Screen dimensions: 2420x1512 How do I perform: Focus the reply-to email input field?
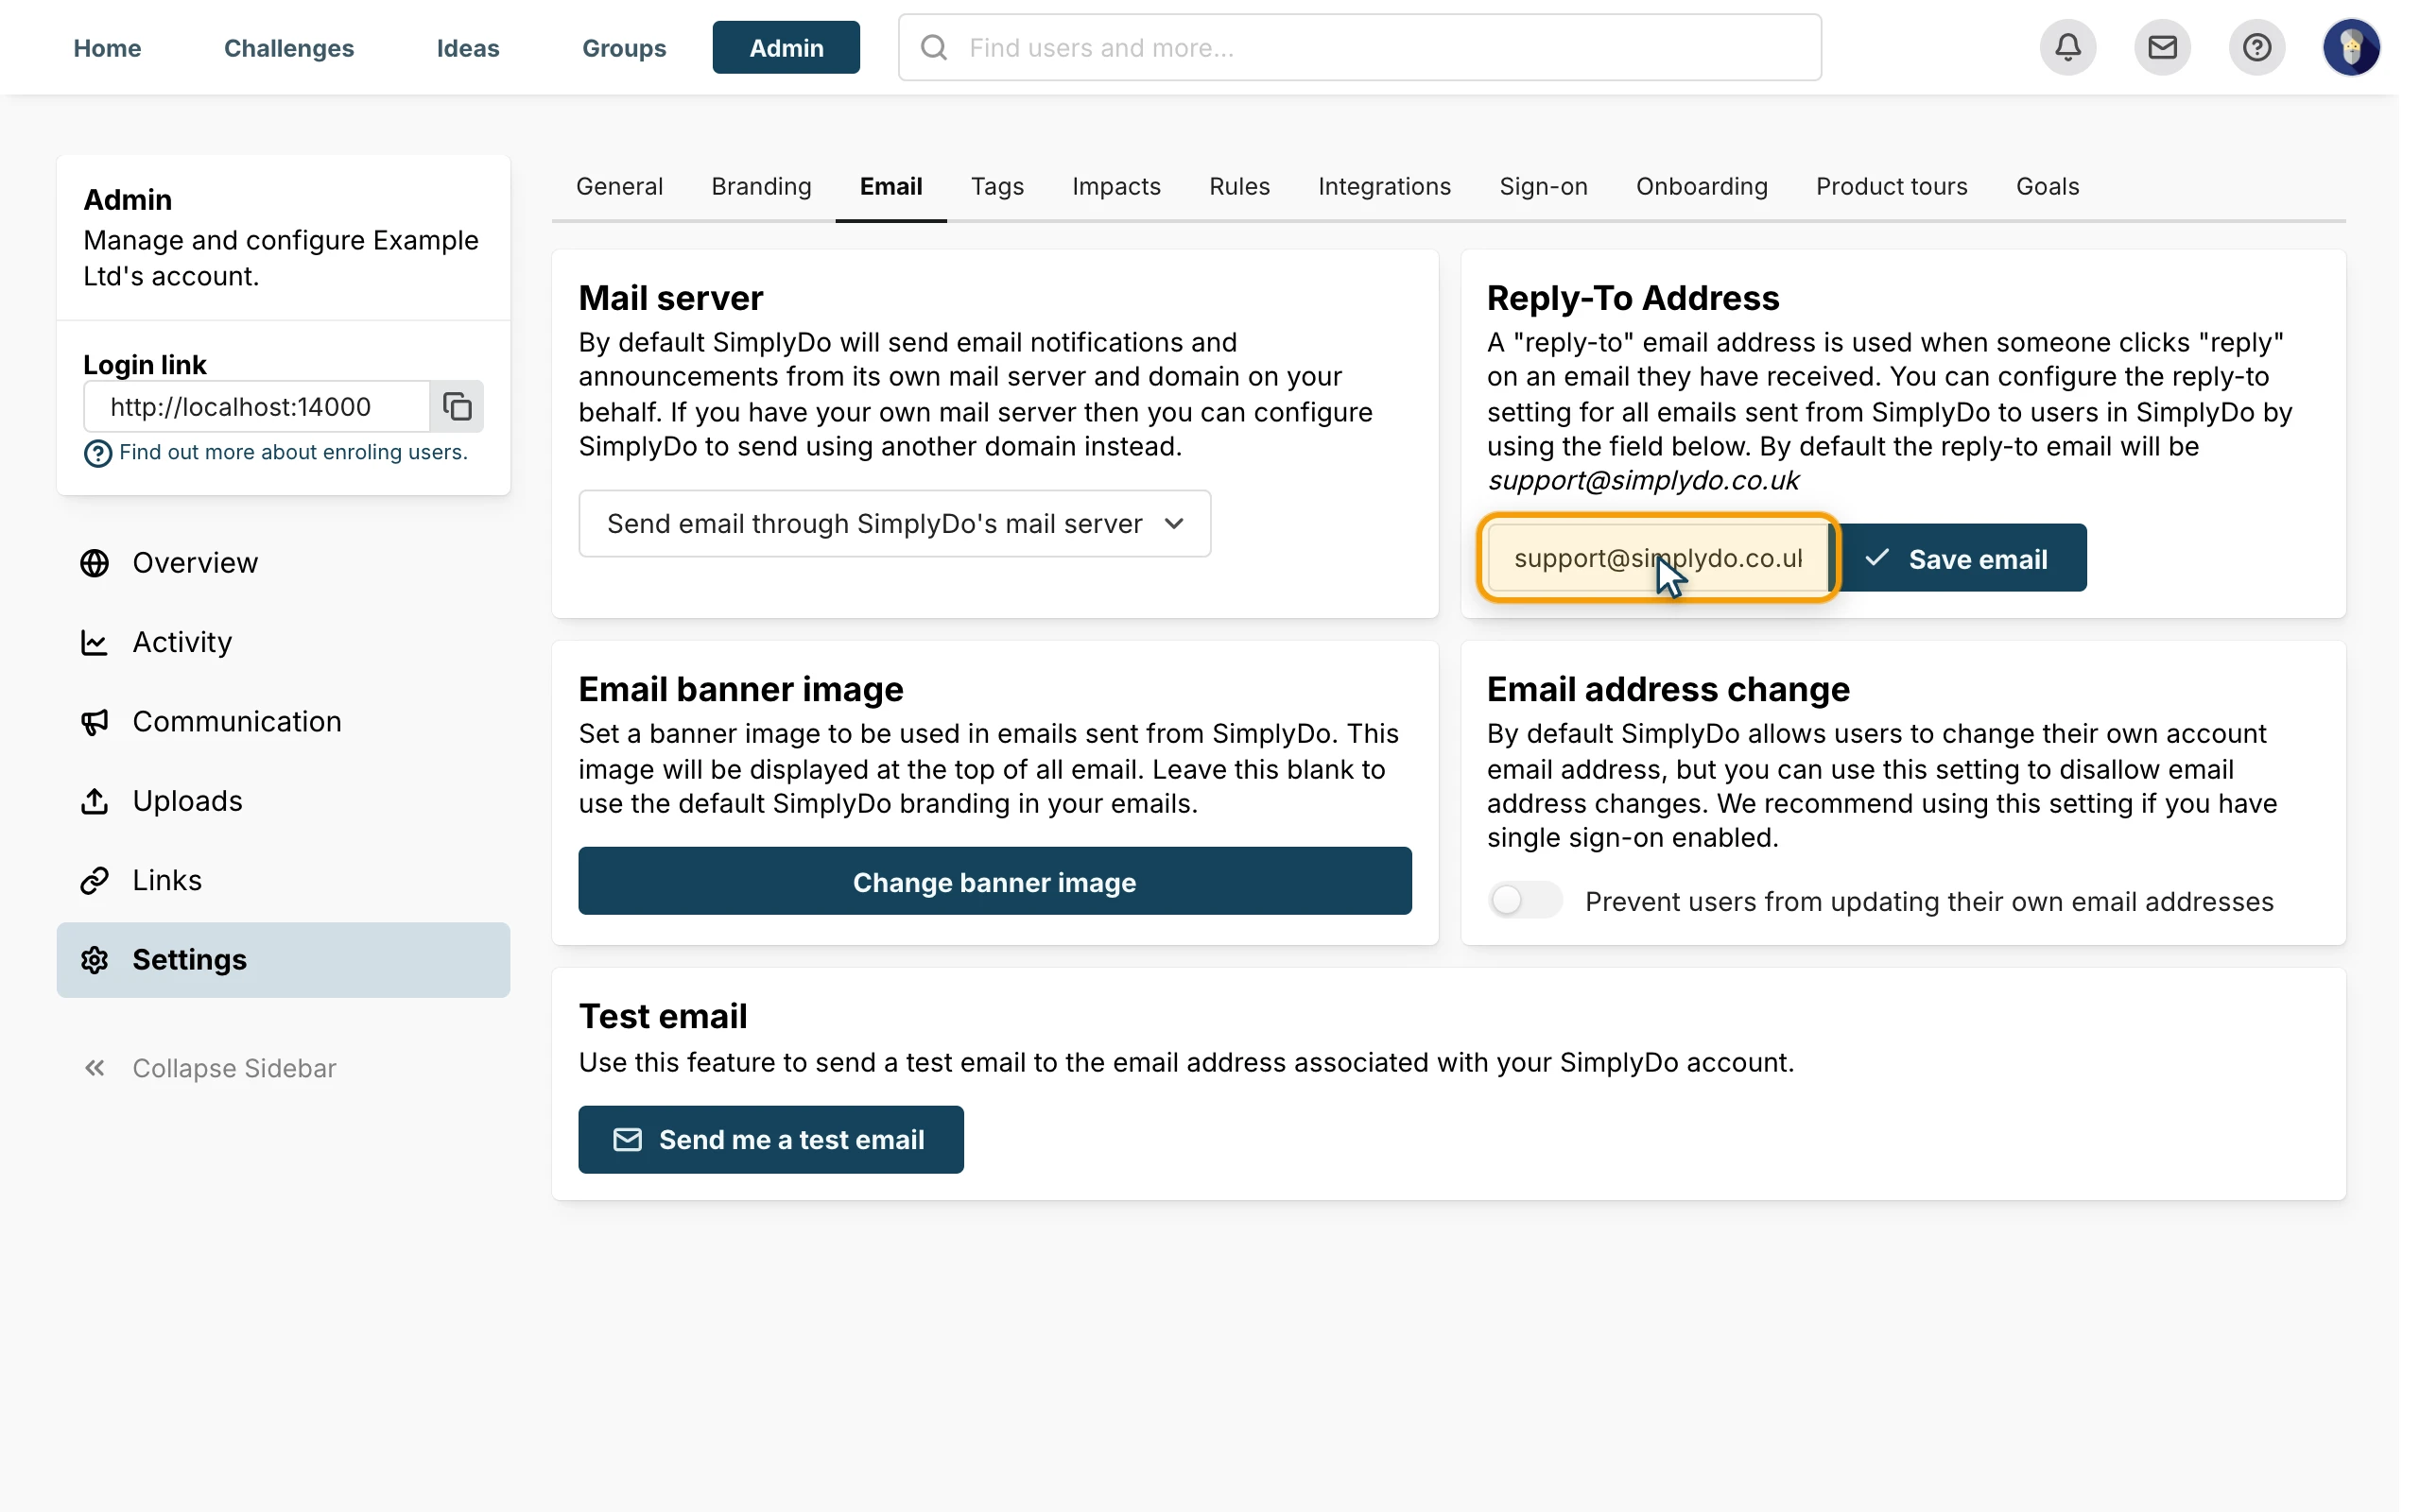point(1658,558)
